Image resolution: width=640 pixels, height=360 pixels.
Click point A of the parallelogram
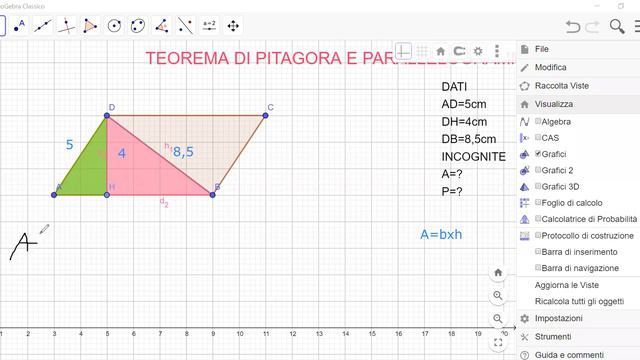54,195
